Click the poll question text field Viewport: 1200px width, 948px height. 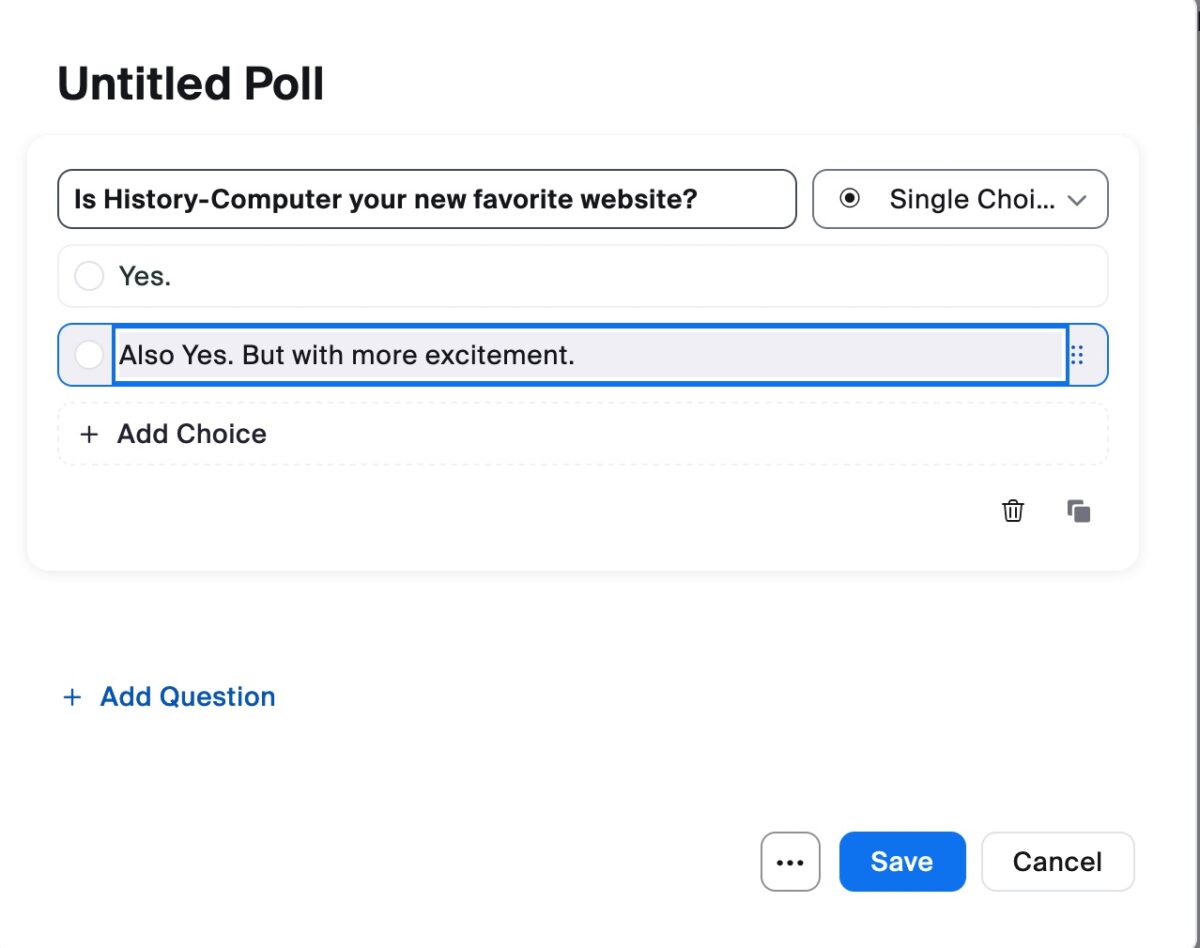click(427, 199)
